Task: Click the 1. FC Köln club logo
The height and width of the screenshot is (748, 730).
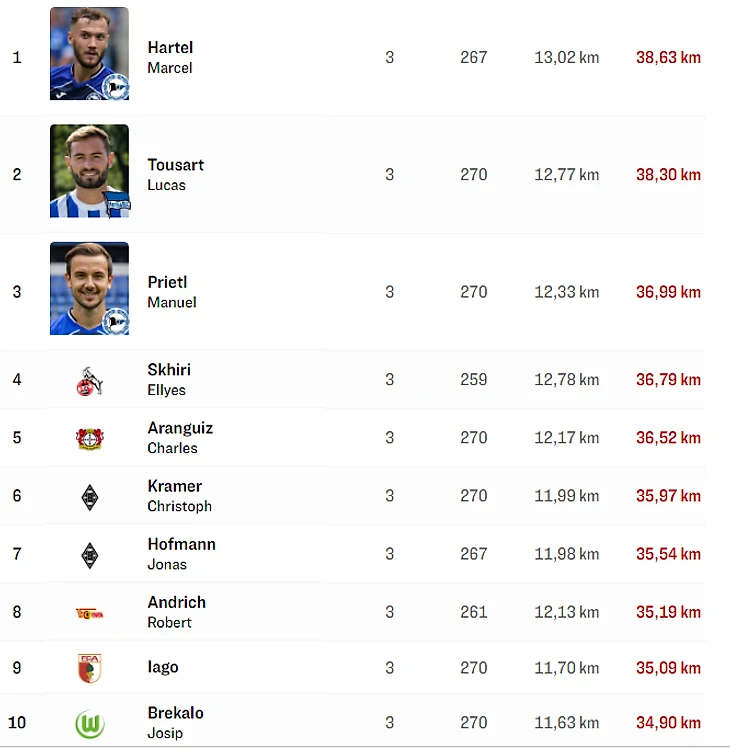Action: click(90, 380)
